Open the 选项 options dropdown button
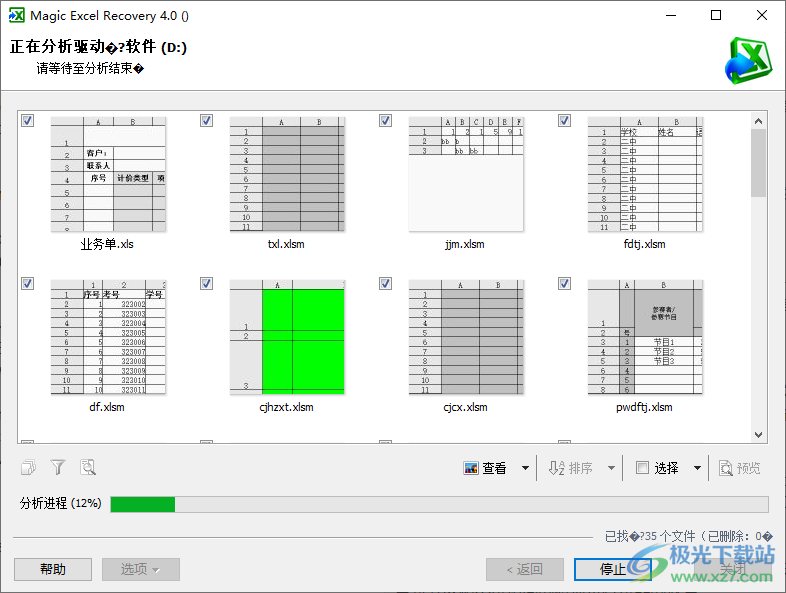 (x=141, y=569)
